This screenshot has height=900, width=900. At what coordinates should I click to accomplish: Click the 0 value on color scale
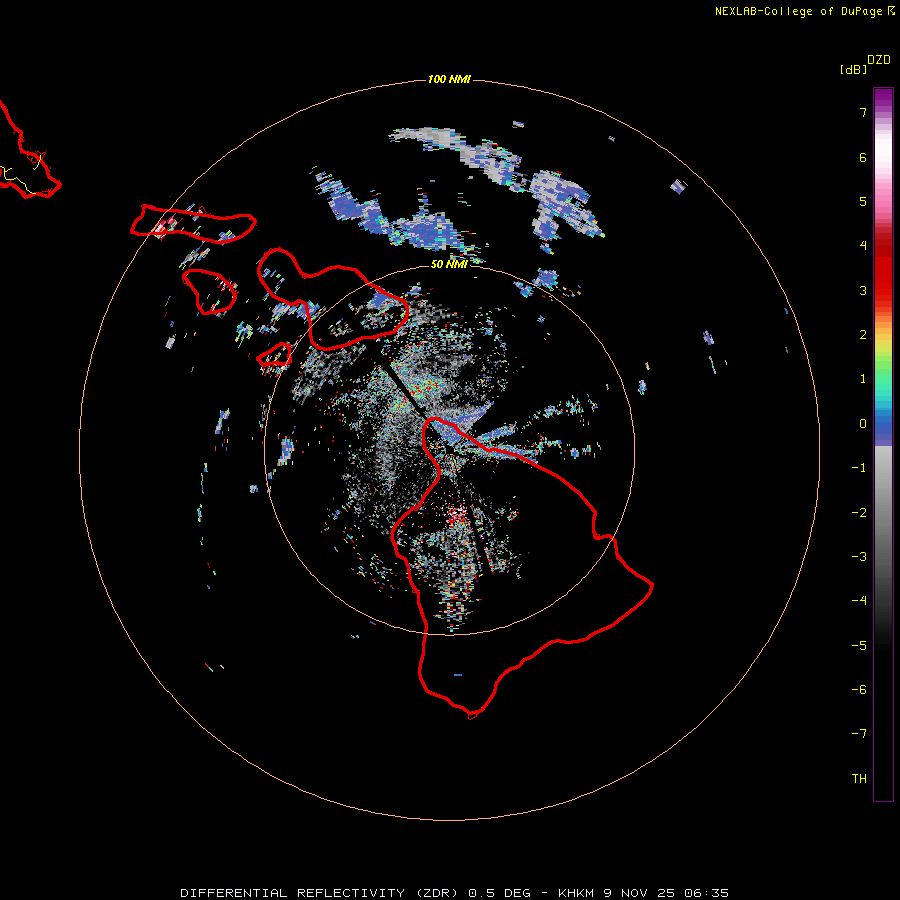(863, 424)
